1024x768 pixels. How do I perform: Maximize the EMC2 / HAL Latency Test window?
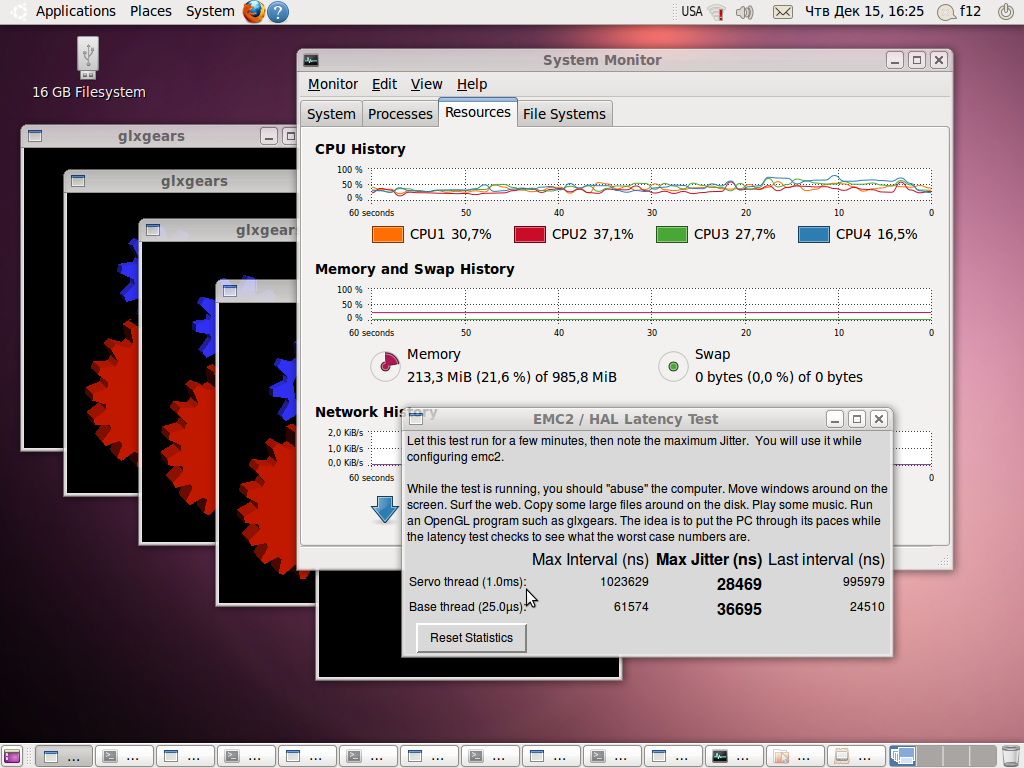(x=857, y=419)
